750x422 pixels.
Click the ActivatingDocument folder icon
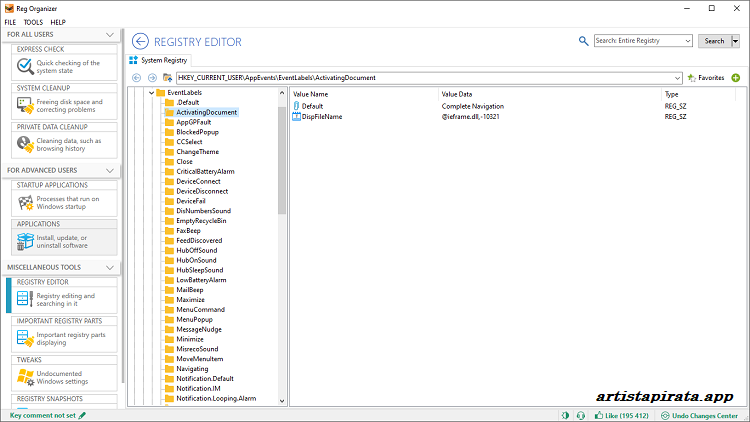pos(169,112)
